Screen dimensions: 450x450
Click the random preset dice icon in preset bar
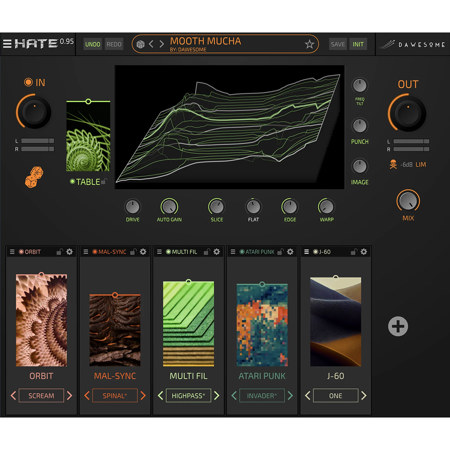(x=141, y=44)
